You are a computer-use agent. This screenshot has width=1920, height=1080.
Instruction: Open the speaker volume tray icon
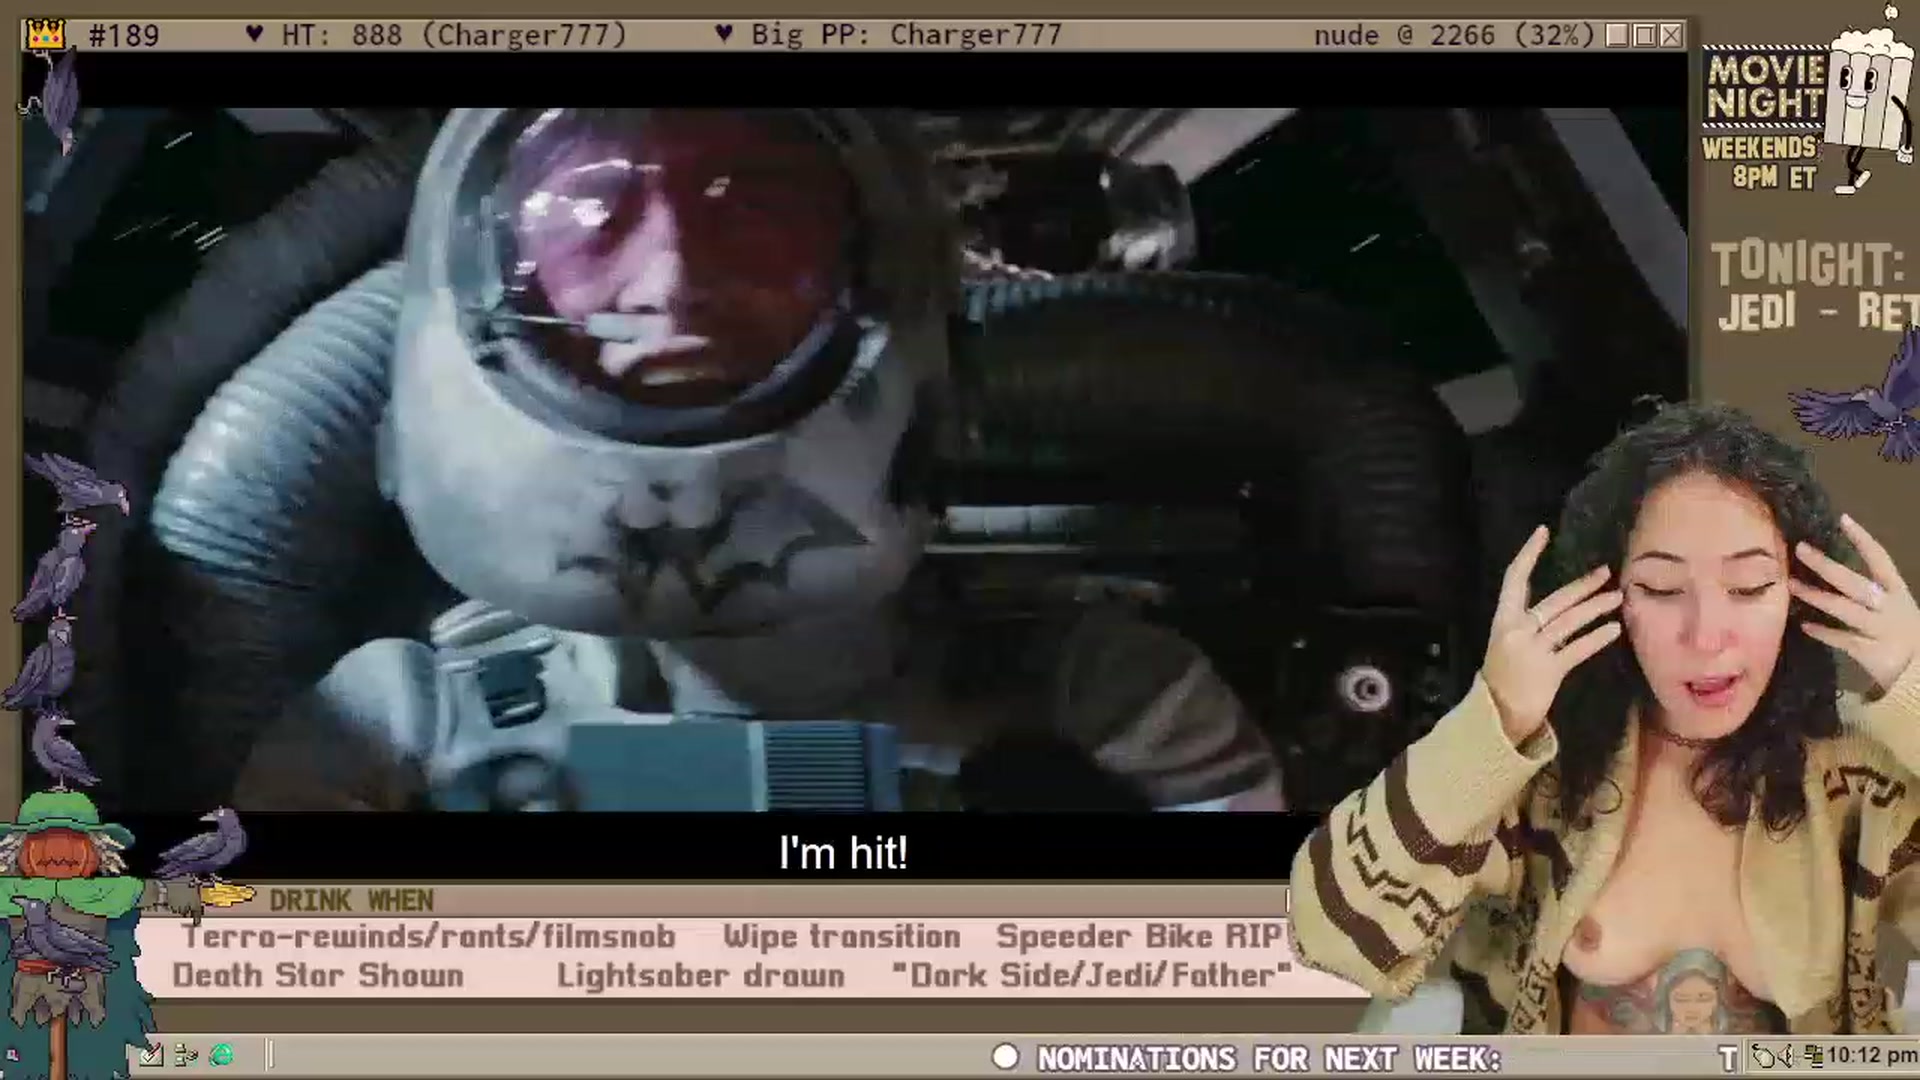point(1789,1056)
